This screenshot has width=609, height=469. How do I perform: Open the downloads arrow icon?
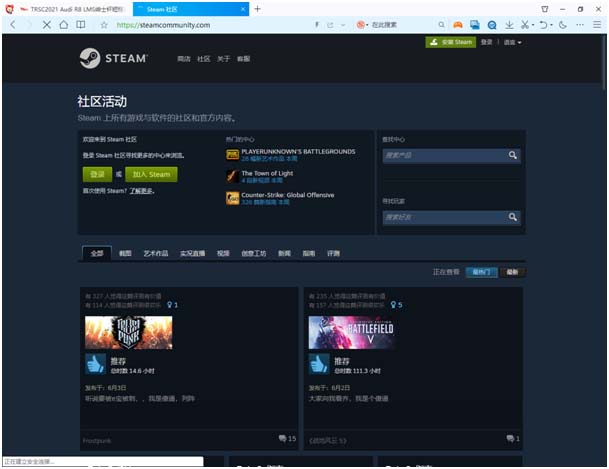point(509,25)
